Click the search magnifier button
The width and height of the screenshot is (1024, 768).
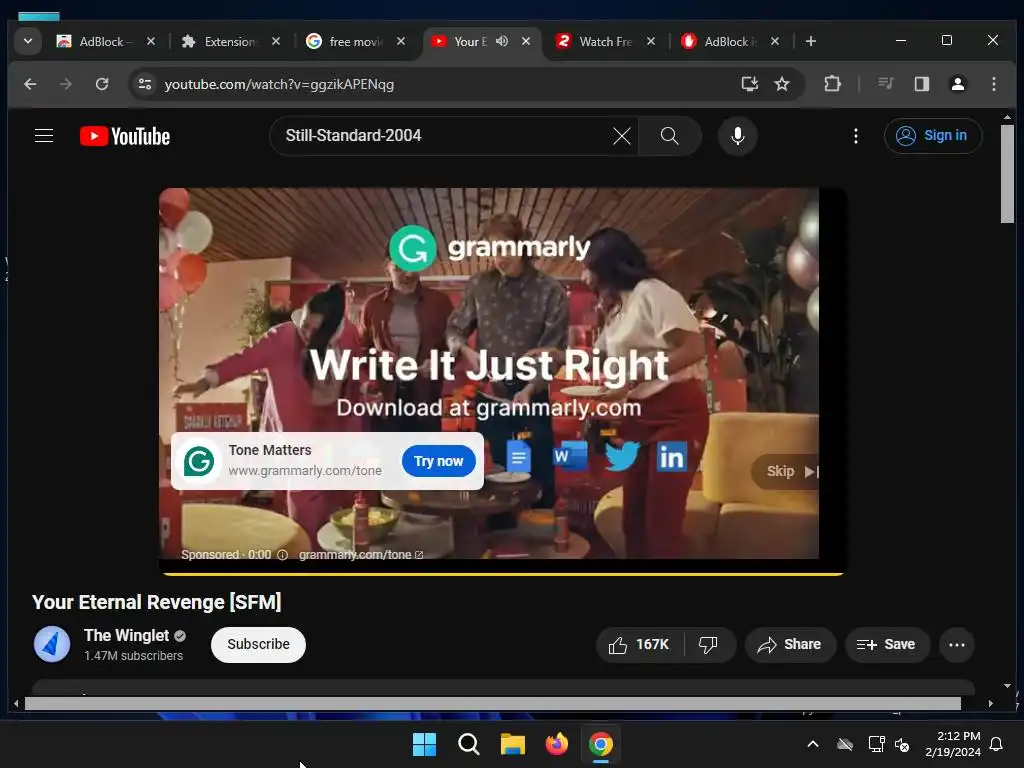(669, 136)
